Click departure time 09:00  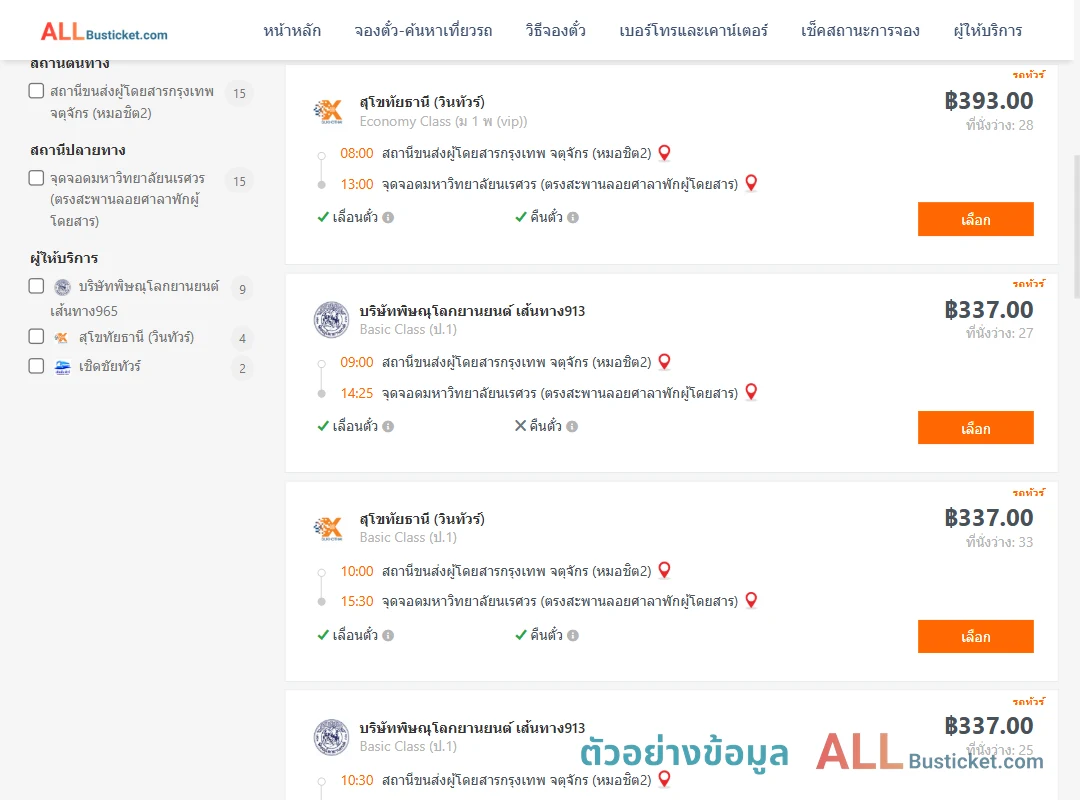pos(357,362)
